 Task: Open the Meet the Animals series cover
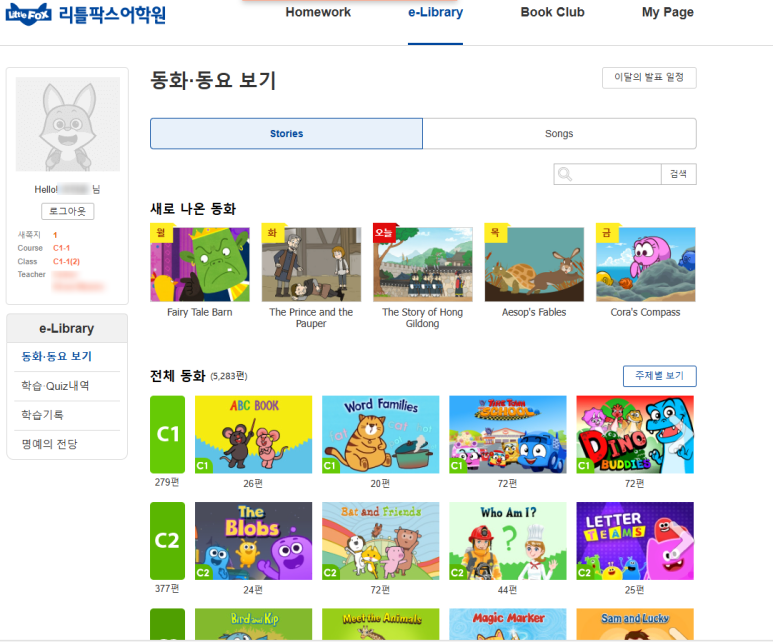381,624
